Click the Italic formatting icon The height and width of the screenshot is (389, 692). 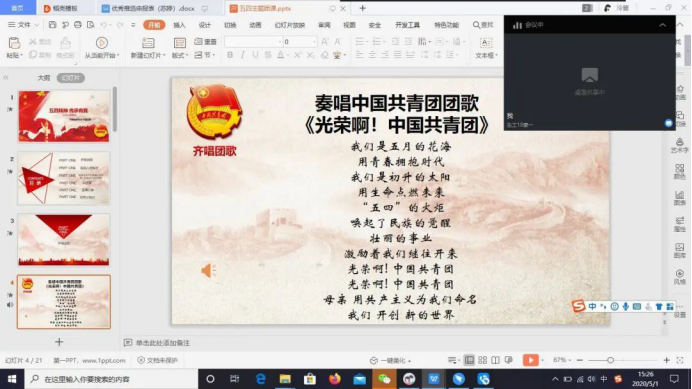242,55
